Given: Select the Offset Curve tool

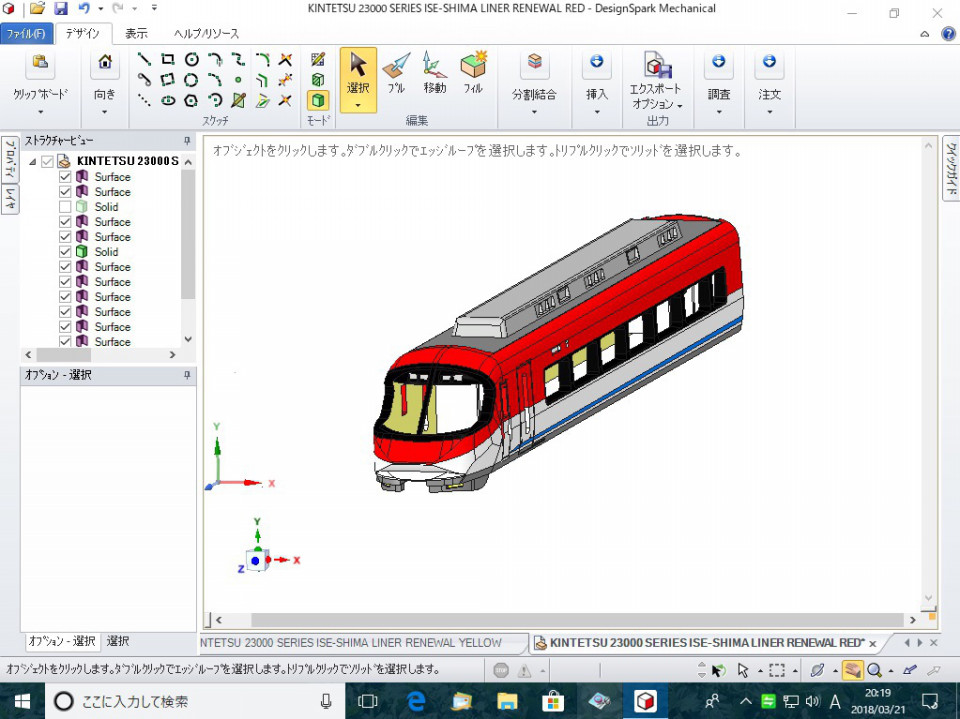Looking at the screenshot, I should click(263, 80).
